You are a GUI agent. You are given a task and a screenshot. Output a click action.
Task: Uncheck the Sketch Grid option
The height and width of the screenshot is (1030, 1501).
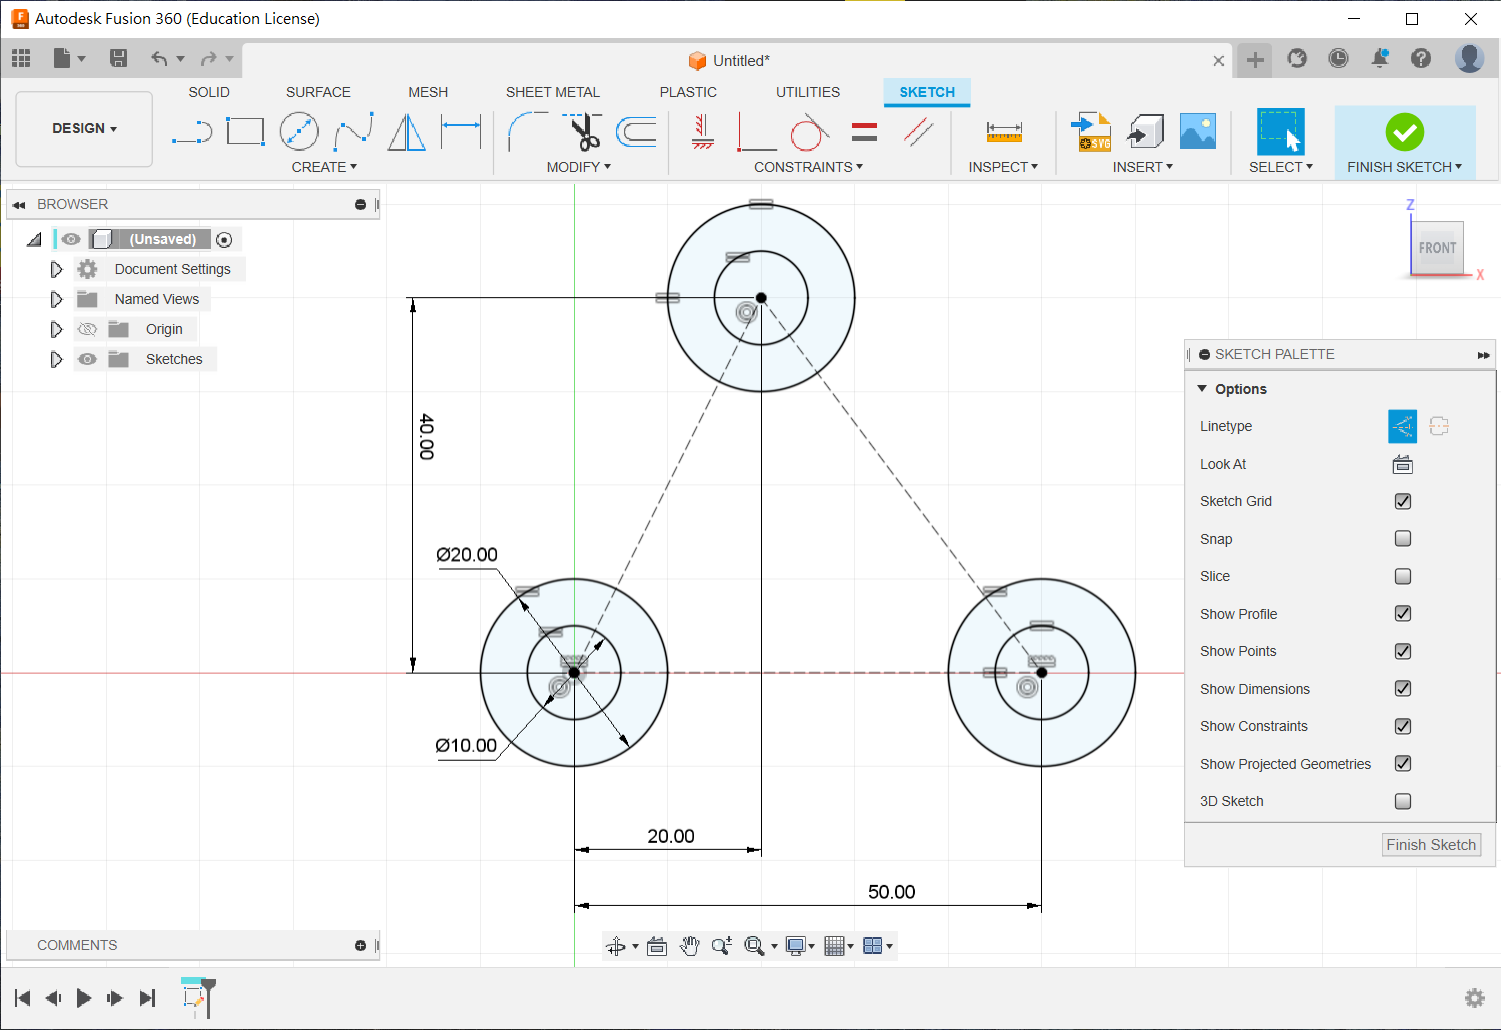pos(1402,501)
